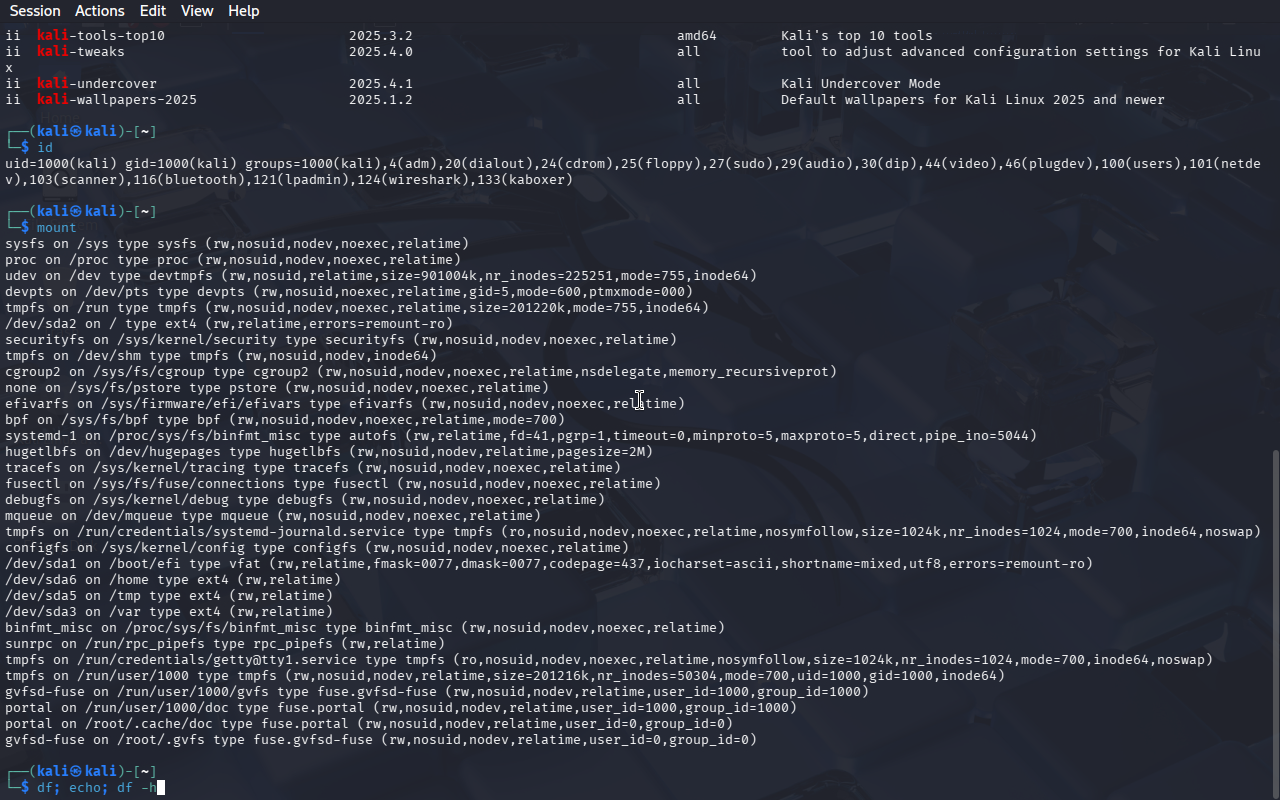Click the kali-tools-top10 package name
This screenshot has height=800, width=1280.
(101, 36)
